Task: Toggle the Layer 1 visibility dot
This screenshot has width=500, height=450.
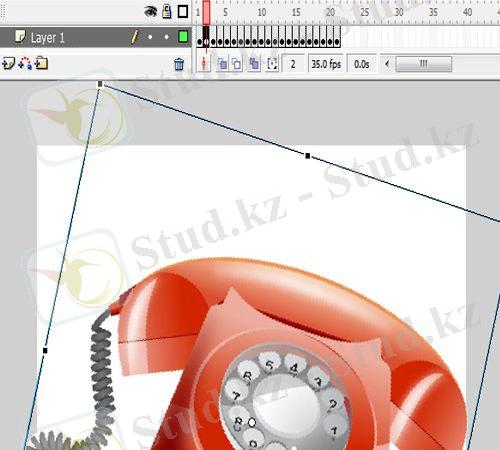Action: 150,37
